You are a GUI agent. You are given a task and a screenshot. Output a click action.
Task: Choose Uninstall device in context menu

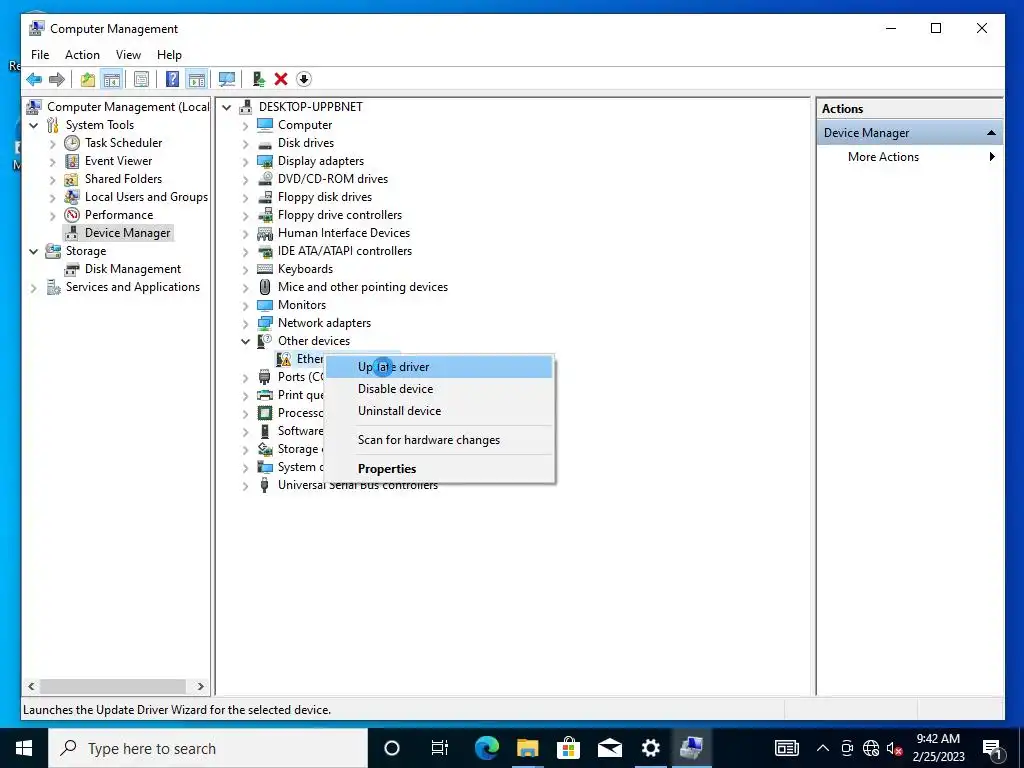pyautogui.click(x=439, y=411)
